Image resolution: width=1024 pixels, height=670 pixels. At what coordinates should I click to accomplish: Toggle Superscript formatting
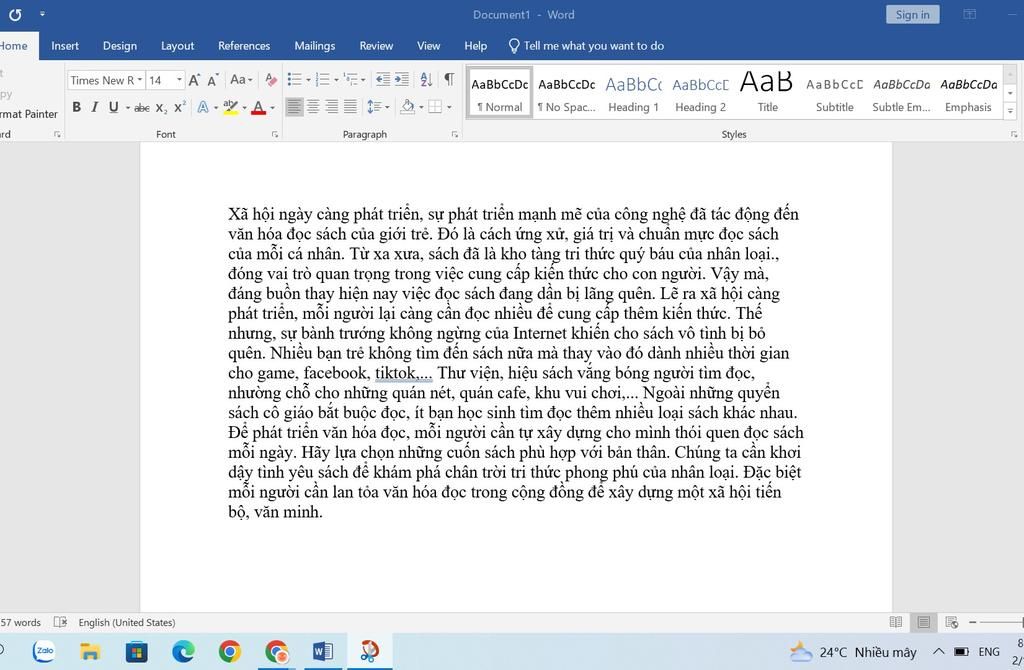click(x=180, y=107)
